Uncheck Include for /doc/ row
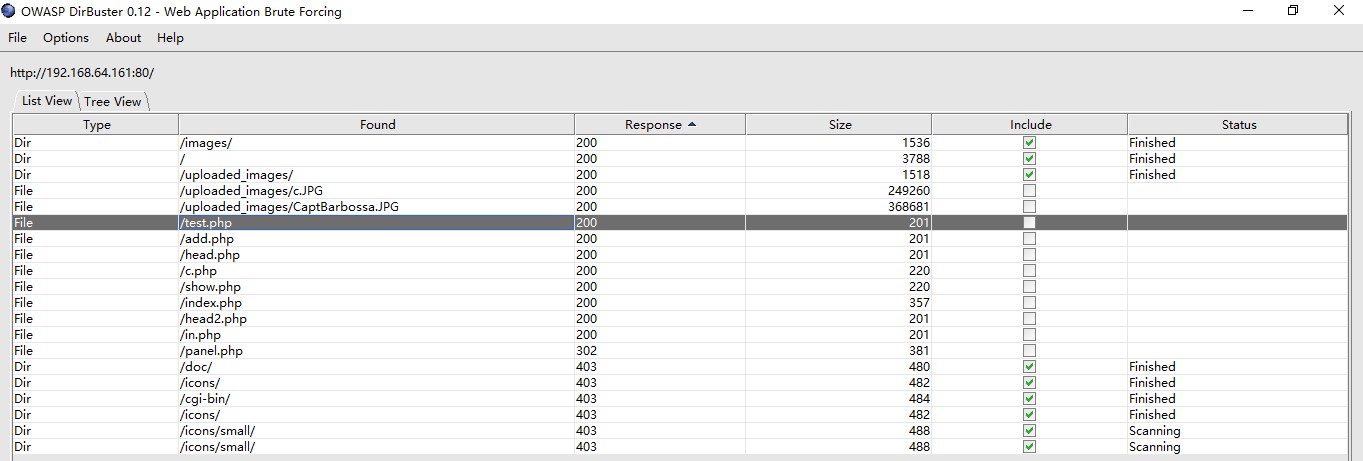The image size is (1363, 461). pos(1030,367)
